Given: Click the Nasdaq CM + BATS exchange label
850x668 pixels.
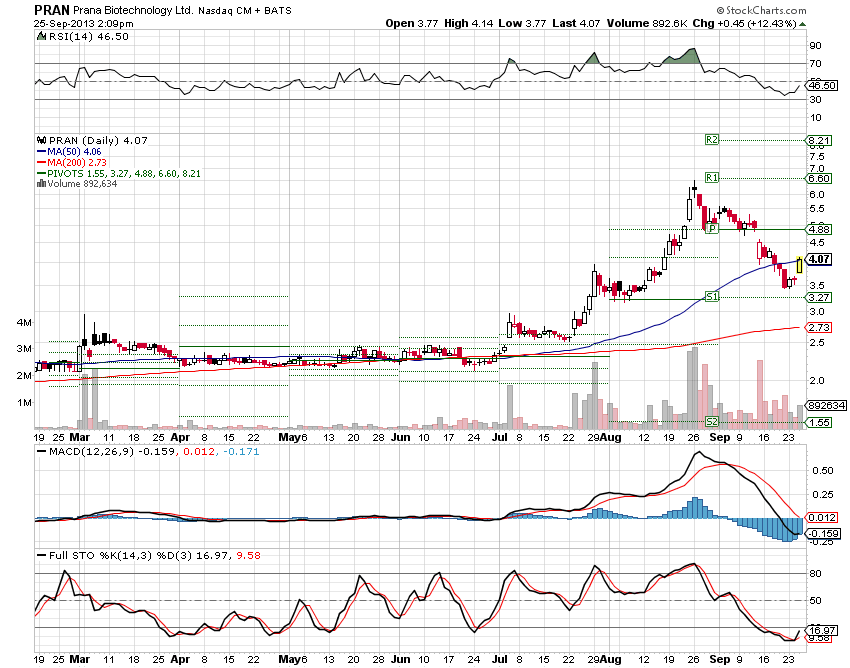Looking at the screenshot, I should (244, 11).
